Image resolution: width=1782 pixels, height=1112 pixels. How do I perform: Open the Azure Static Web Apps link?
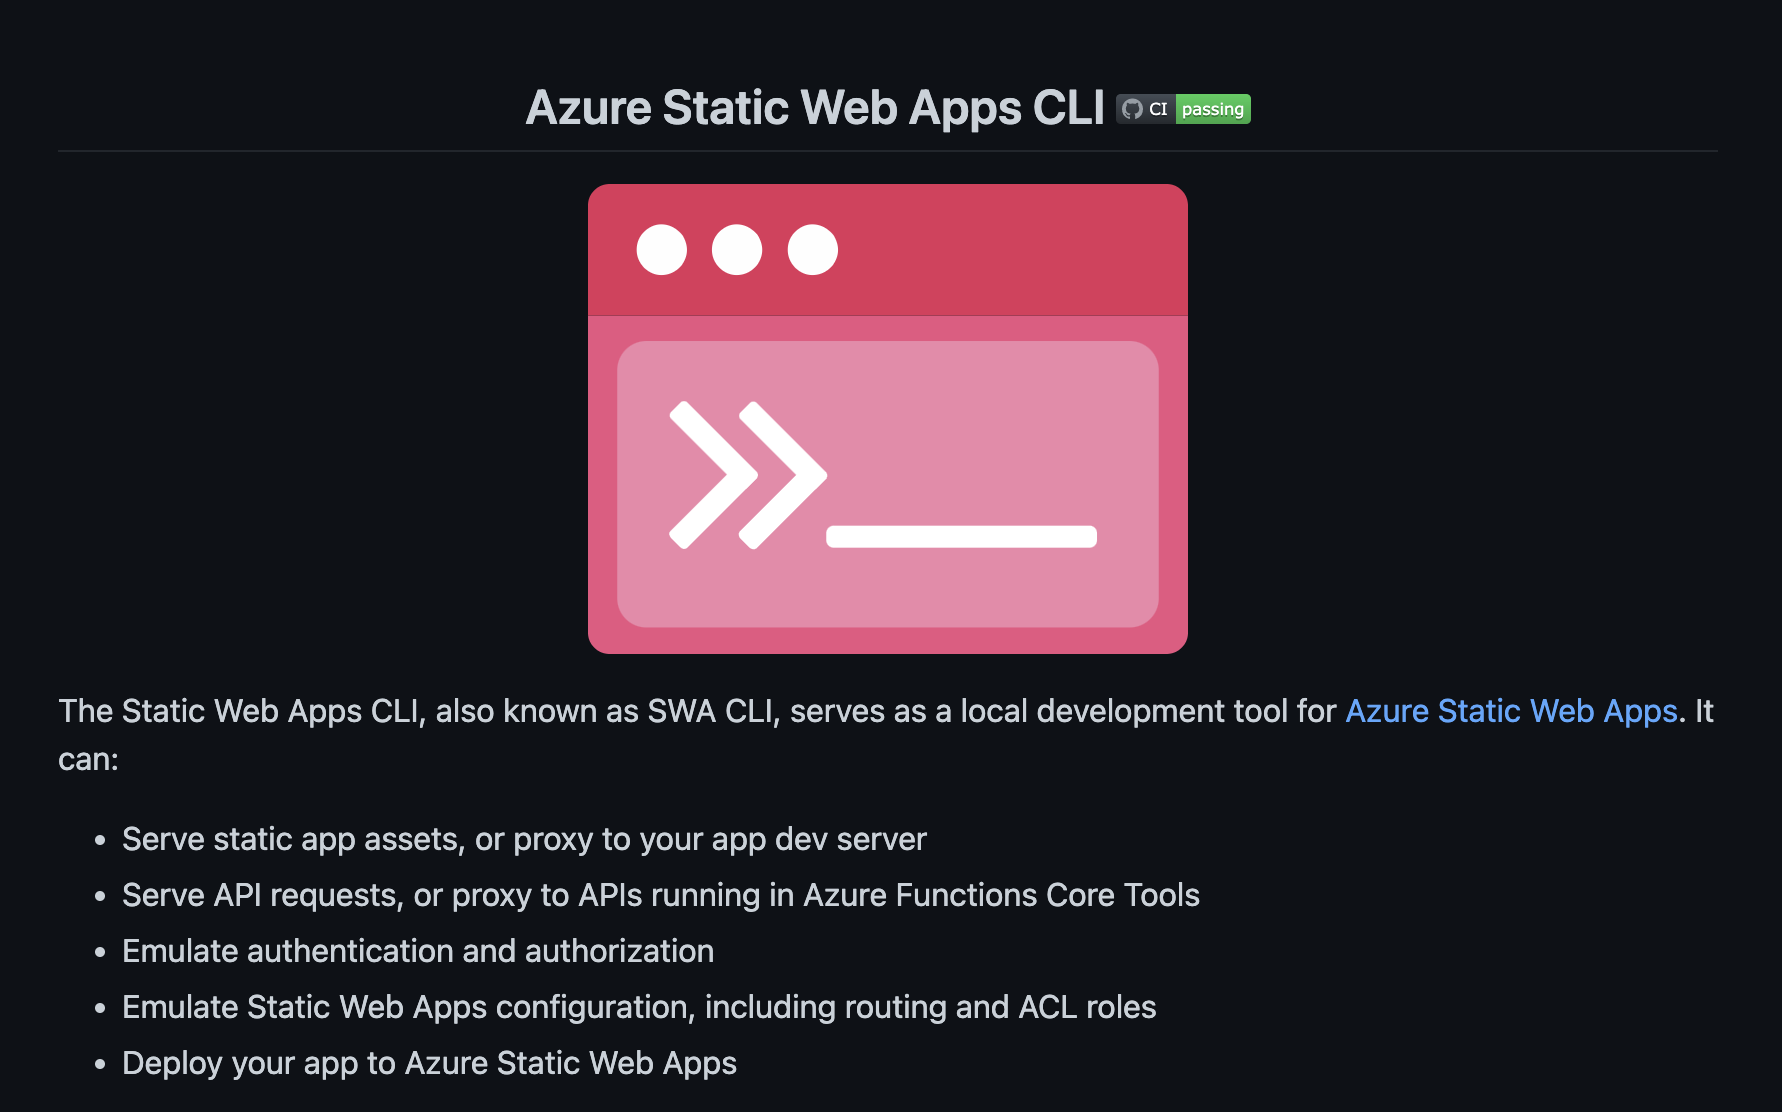pyautogui.click(x=1511, y=711)
